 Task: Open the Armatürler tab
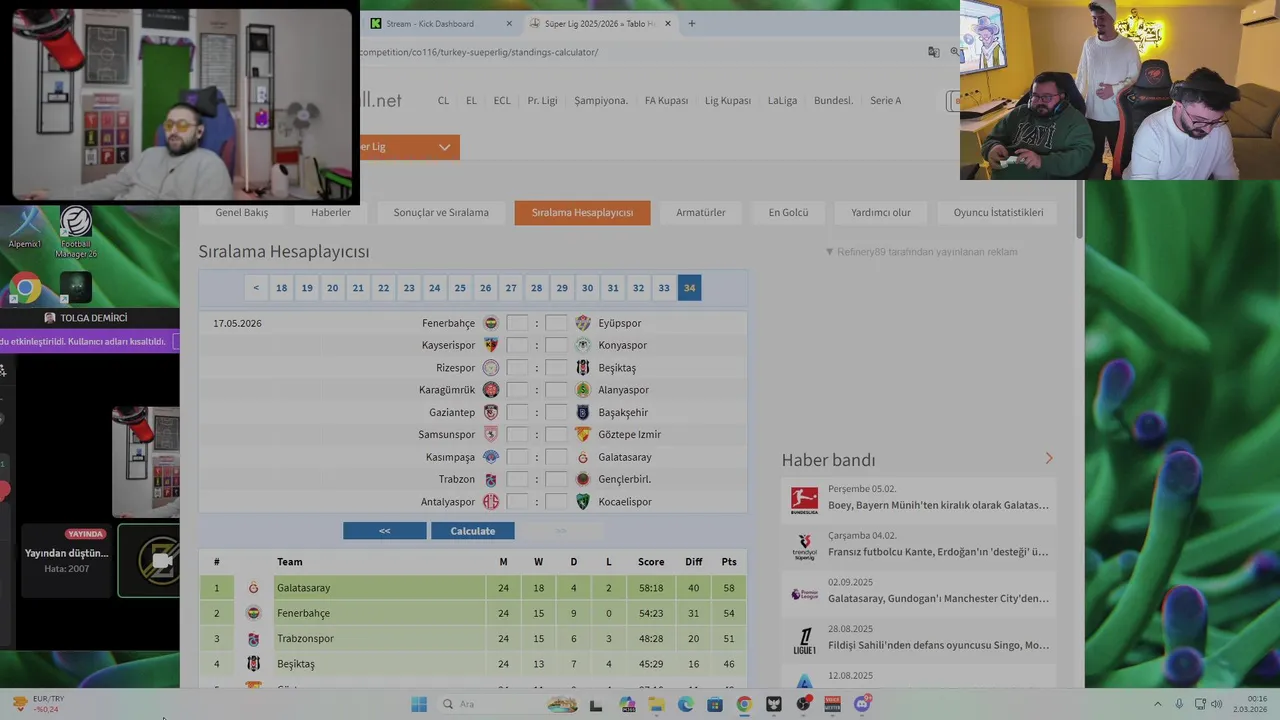point(701,212)
